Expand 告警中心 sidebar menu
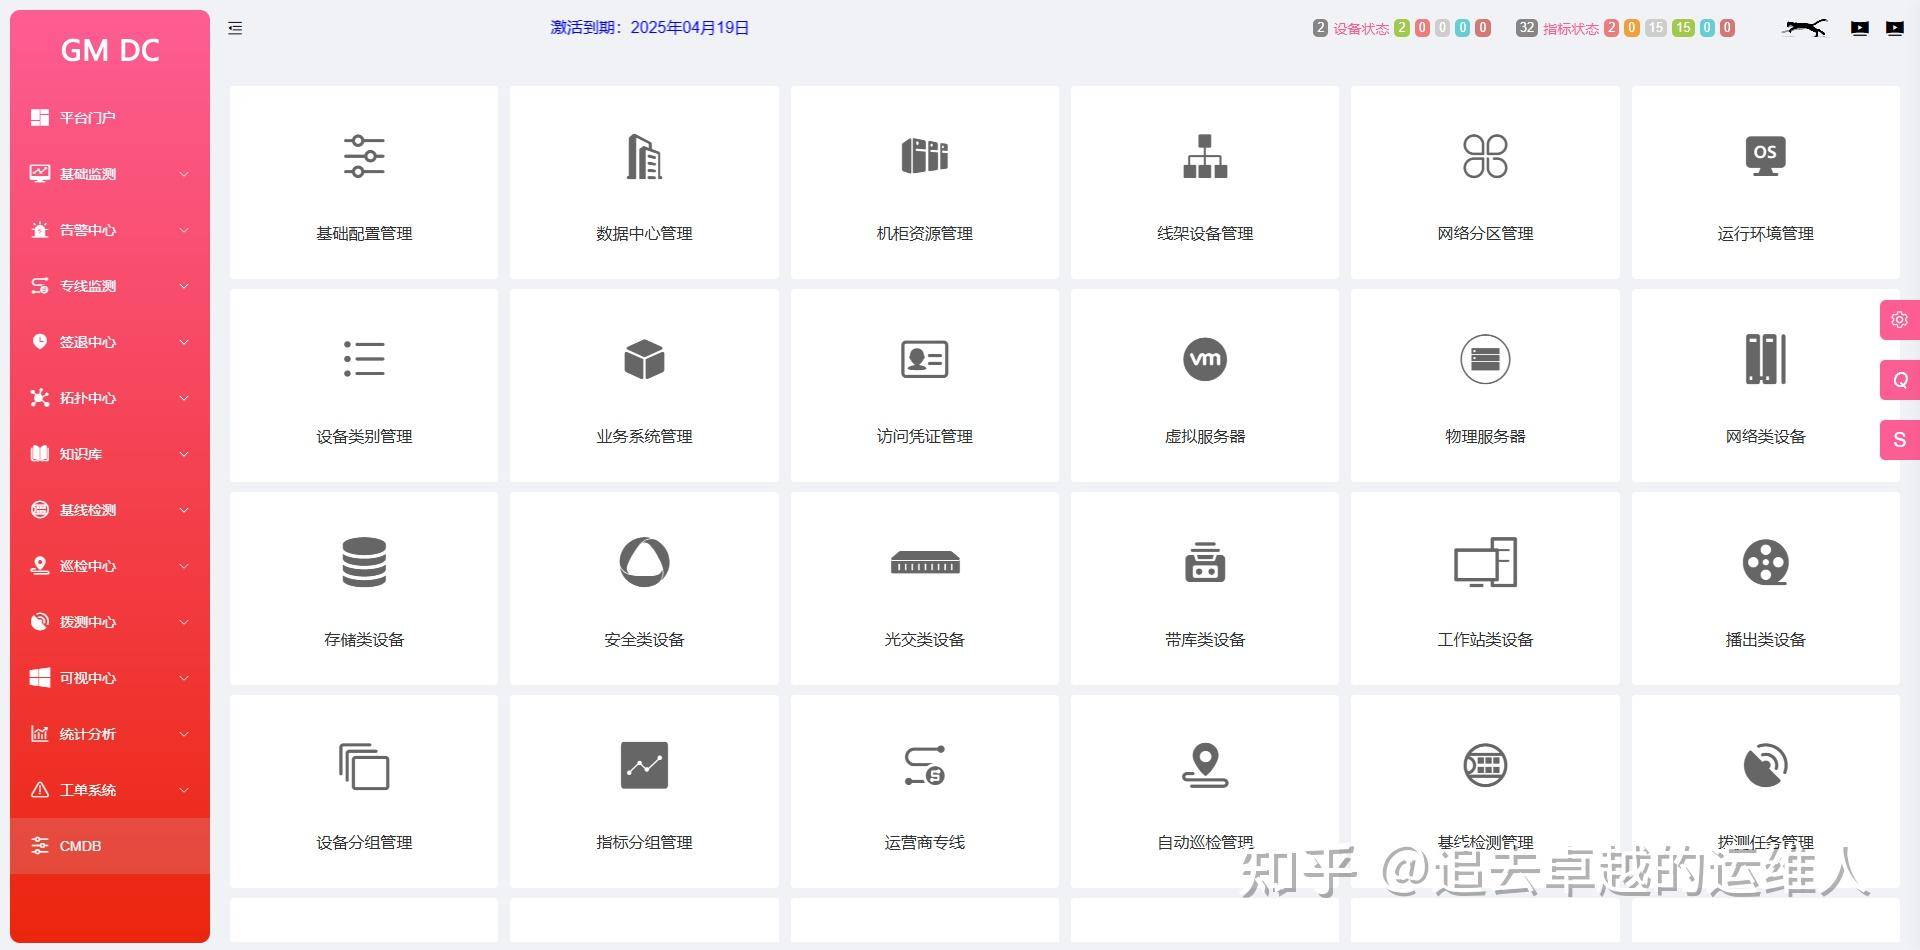Image resolution: width=1920 pixels, height=950 pixels. tap(110, 230)
